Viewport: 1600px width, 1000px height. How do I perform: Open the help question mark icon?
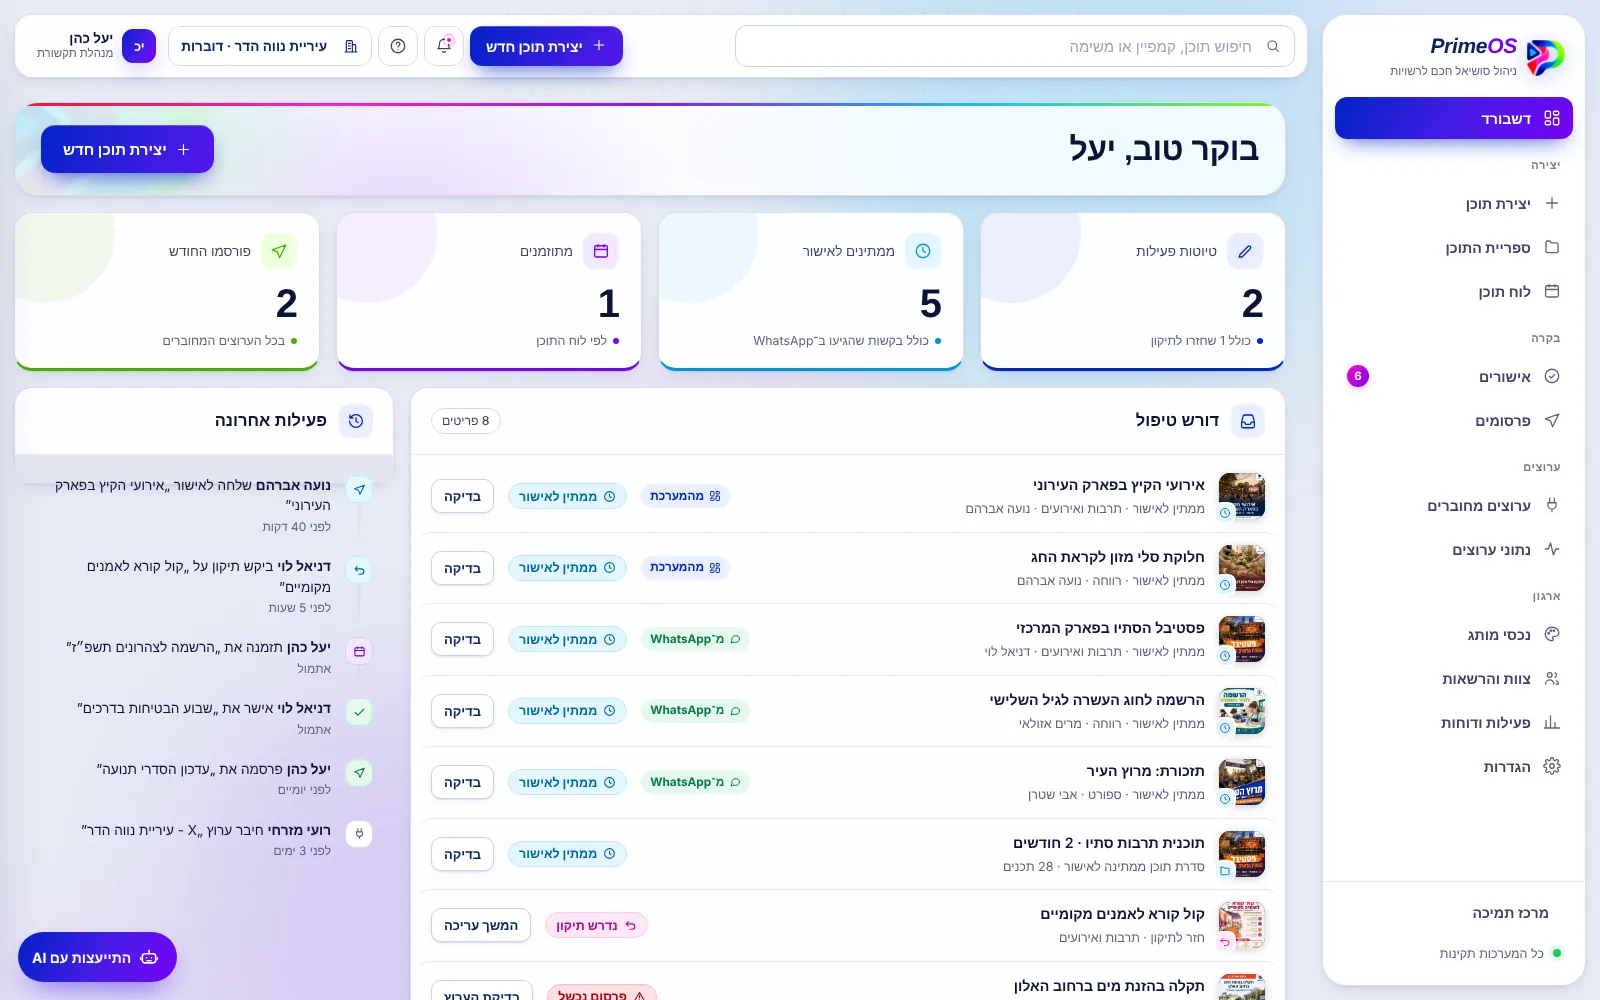(x=398, y=46)
